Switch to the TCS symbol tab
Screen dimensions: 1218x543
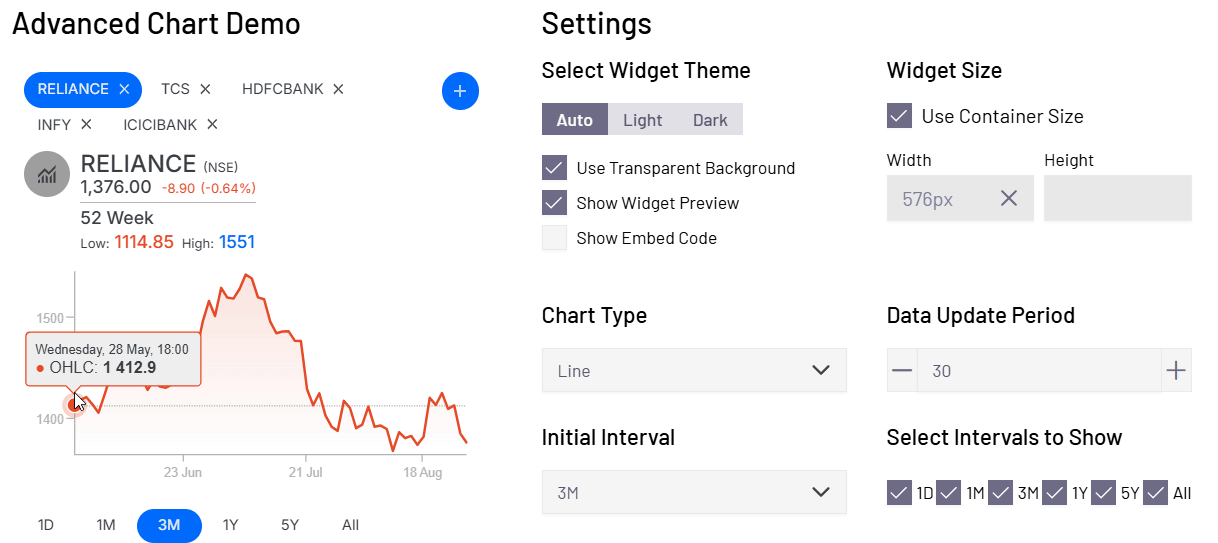click(175, 89)
